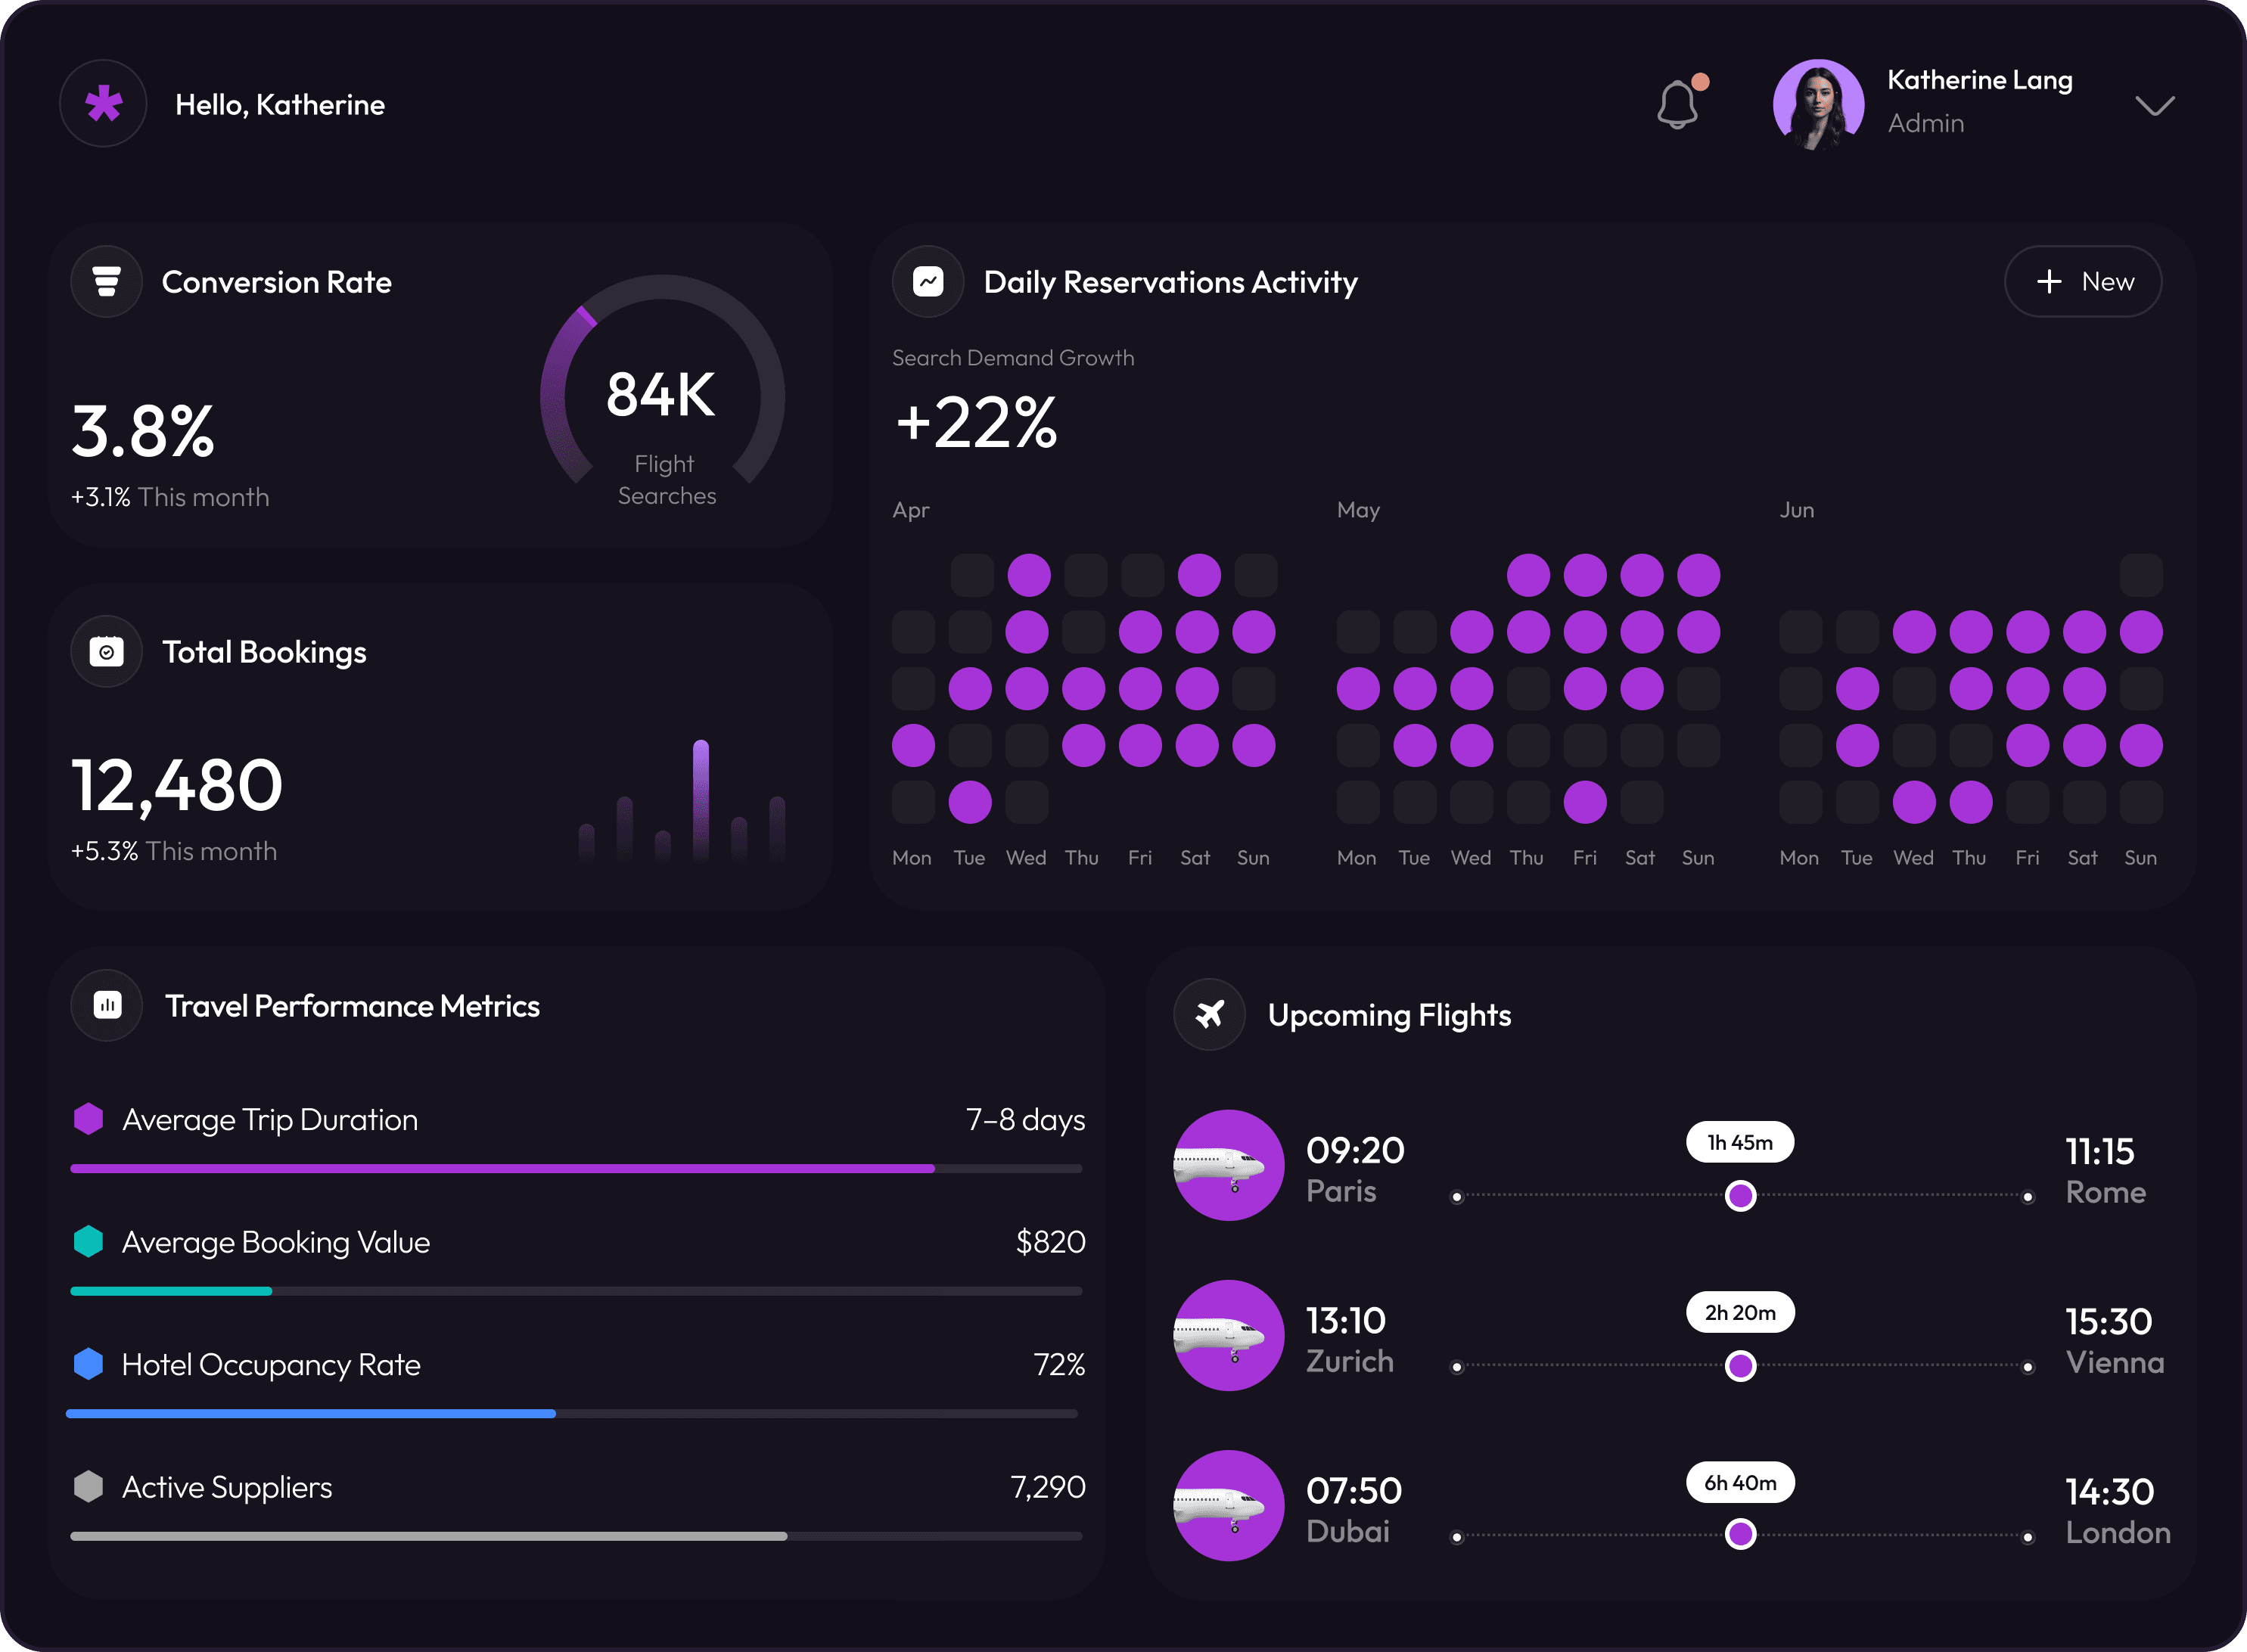This screenshot has width=2247, height=1652.
Task: Click the Total Bookings calendar icon
Action: point(107,652)
